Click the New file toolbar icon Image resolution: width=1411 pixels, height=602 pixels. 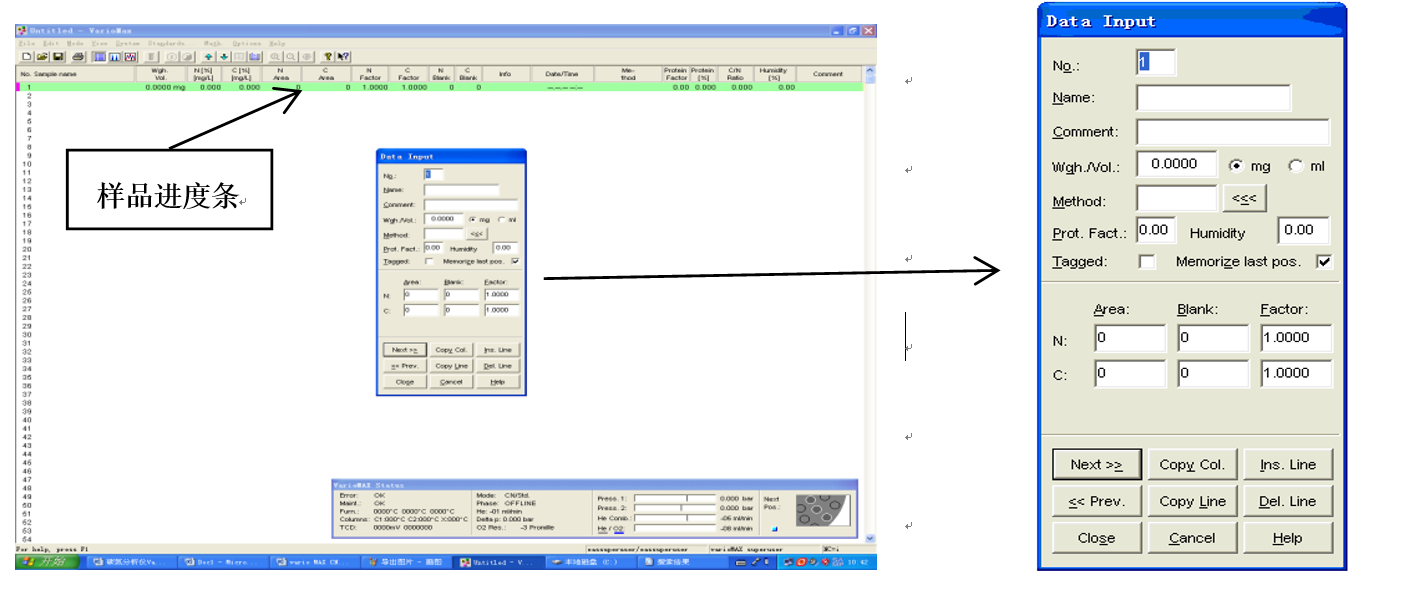(x=27, y=57)
